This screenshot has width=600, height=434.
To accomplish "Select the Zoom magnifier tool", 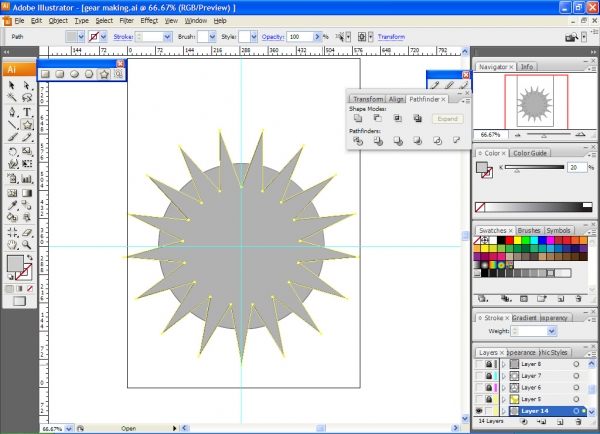I will coord(26,245).
